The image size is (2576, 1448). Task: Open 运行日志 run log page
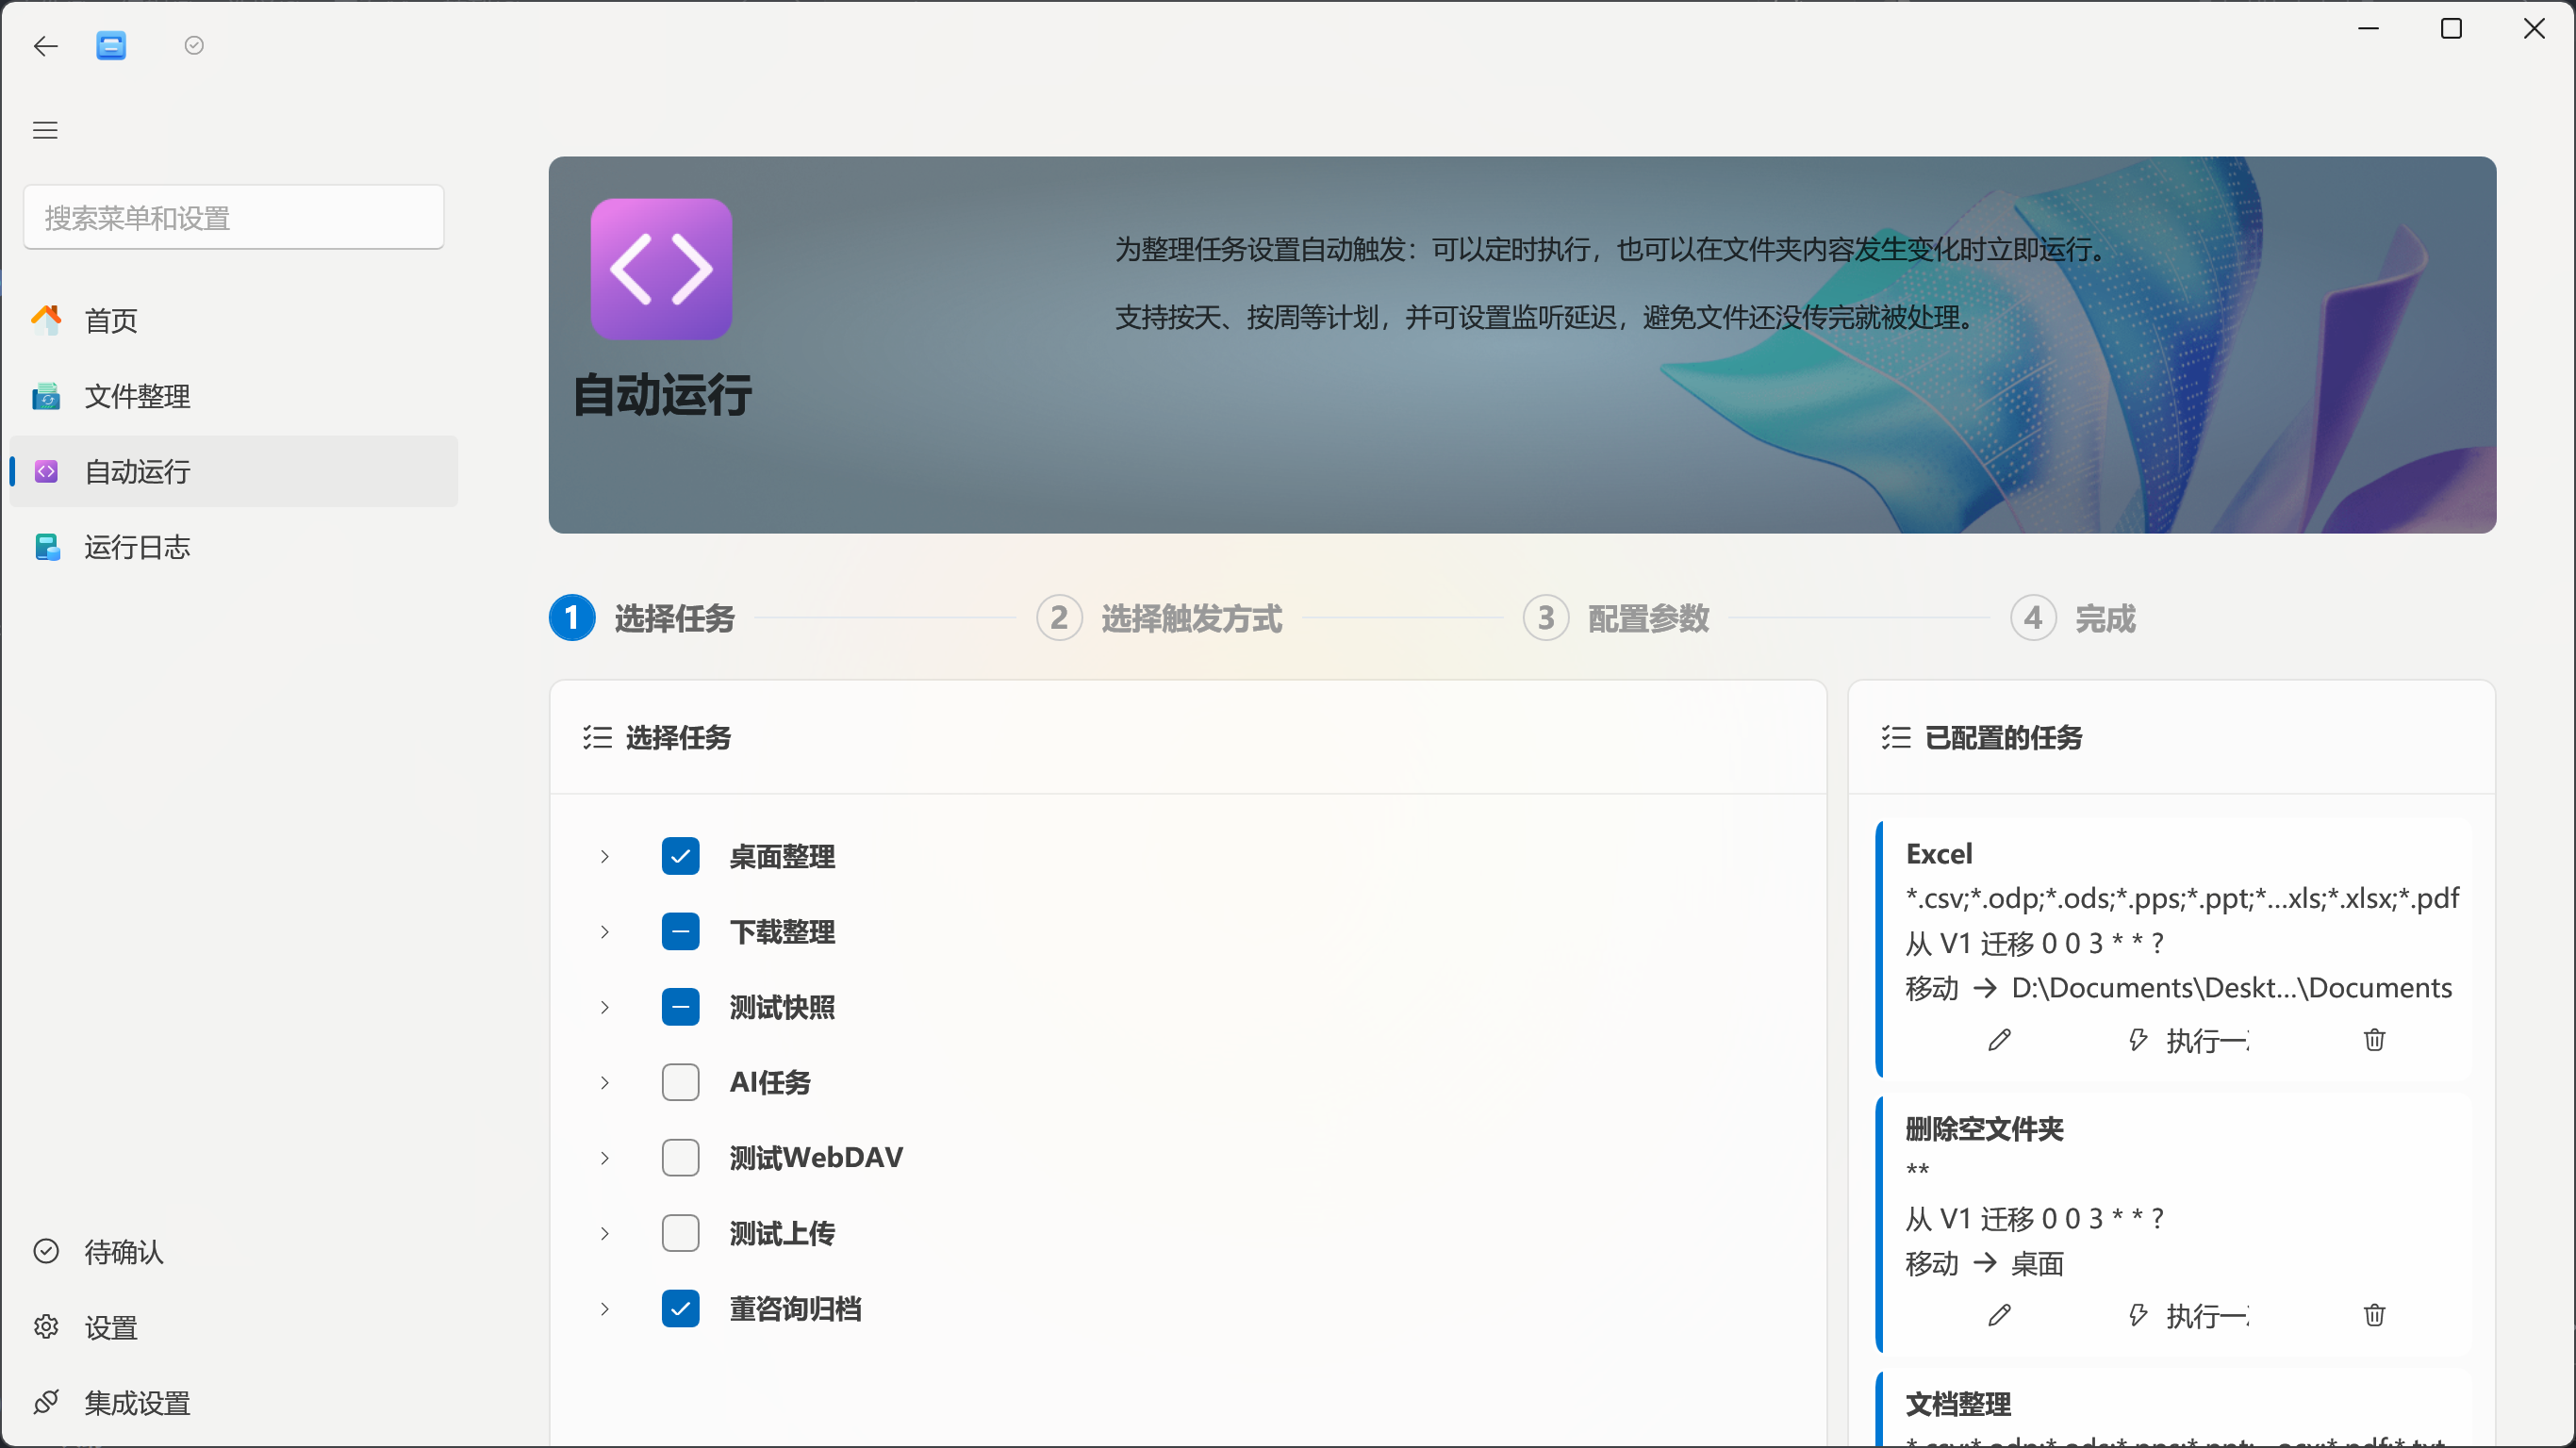pos(233,547)
